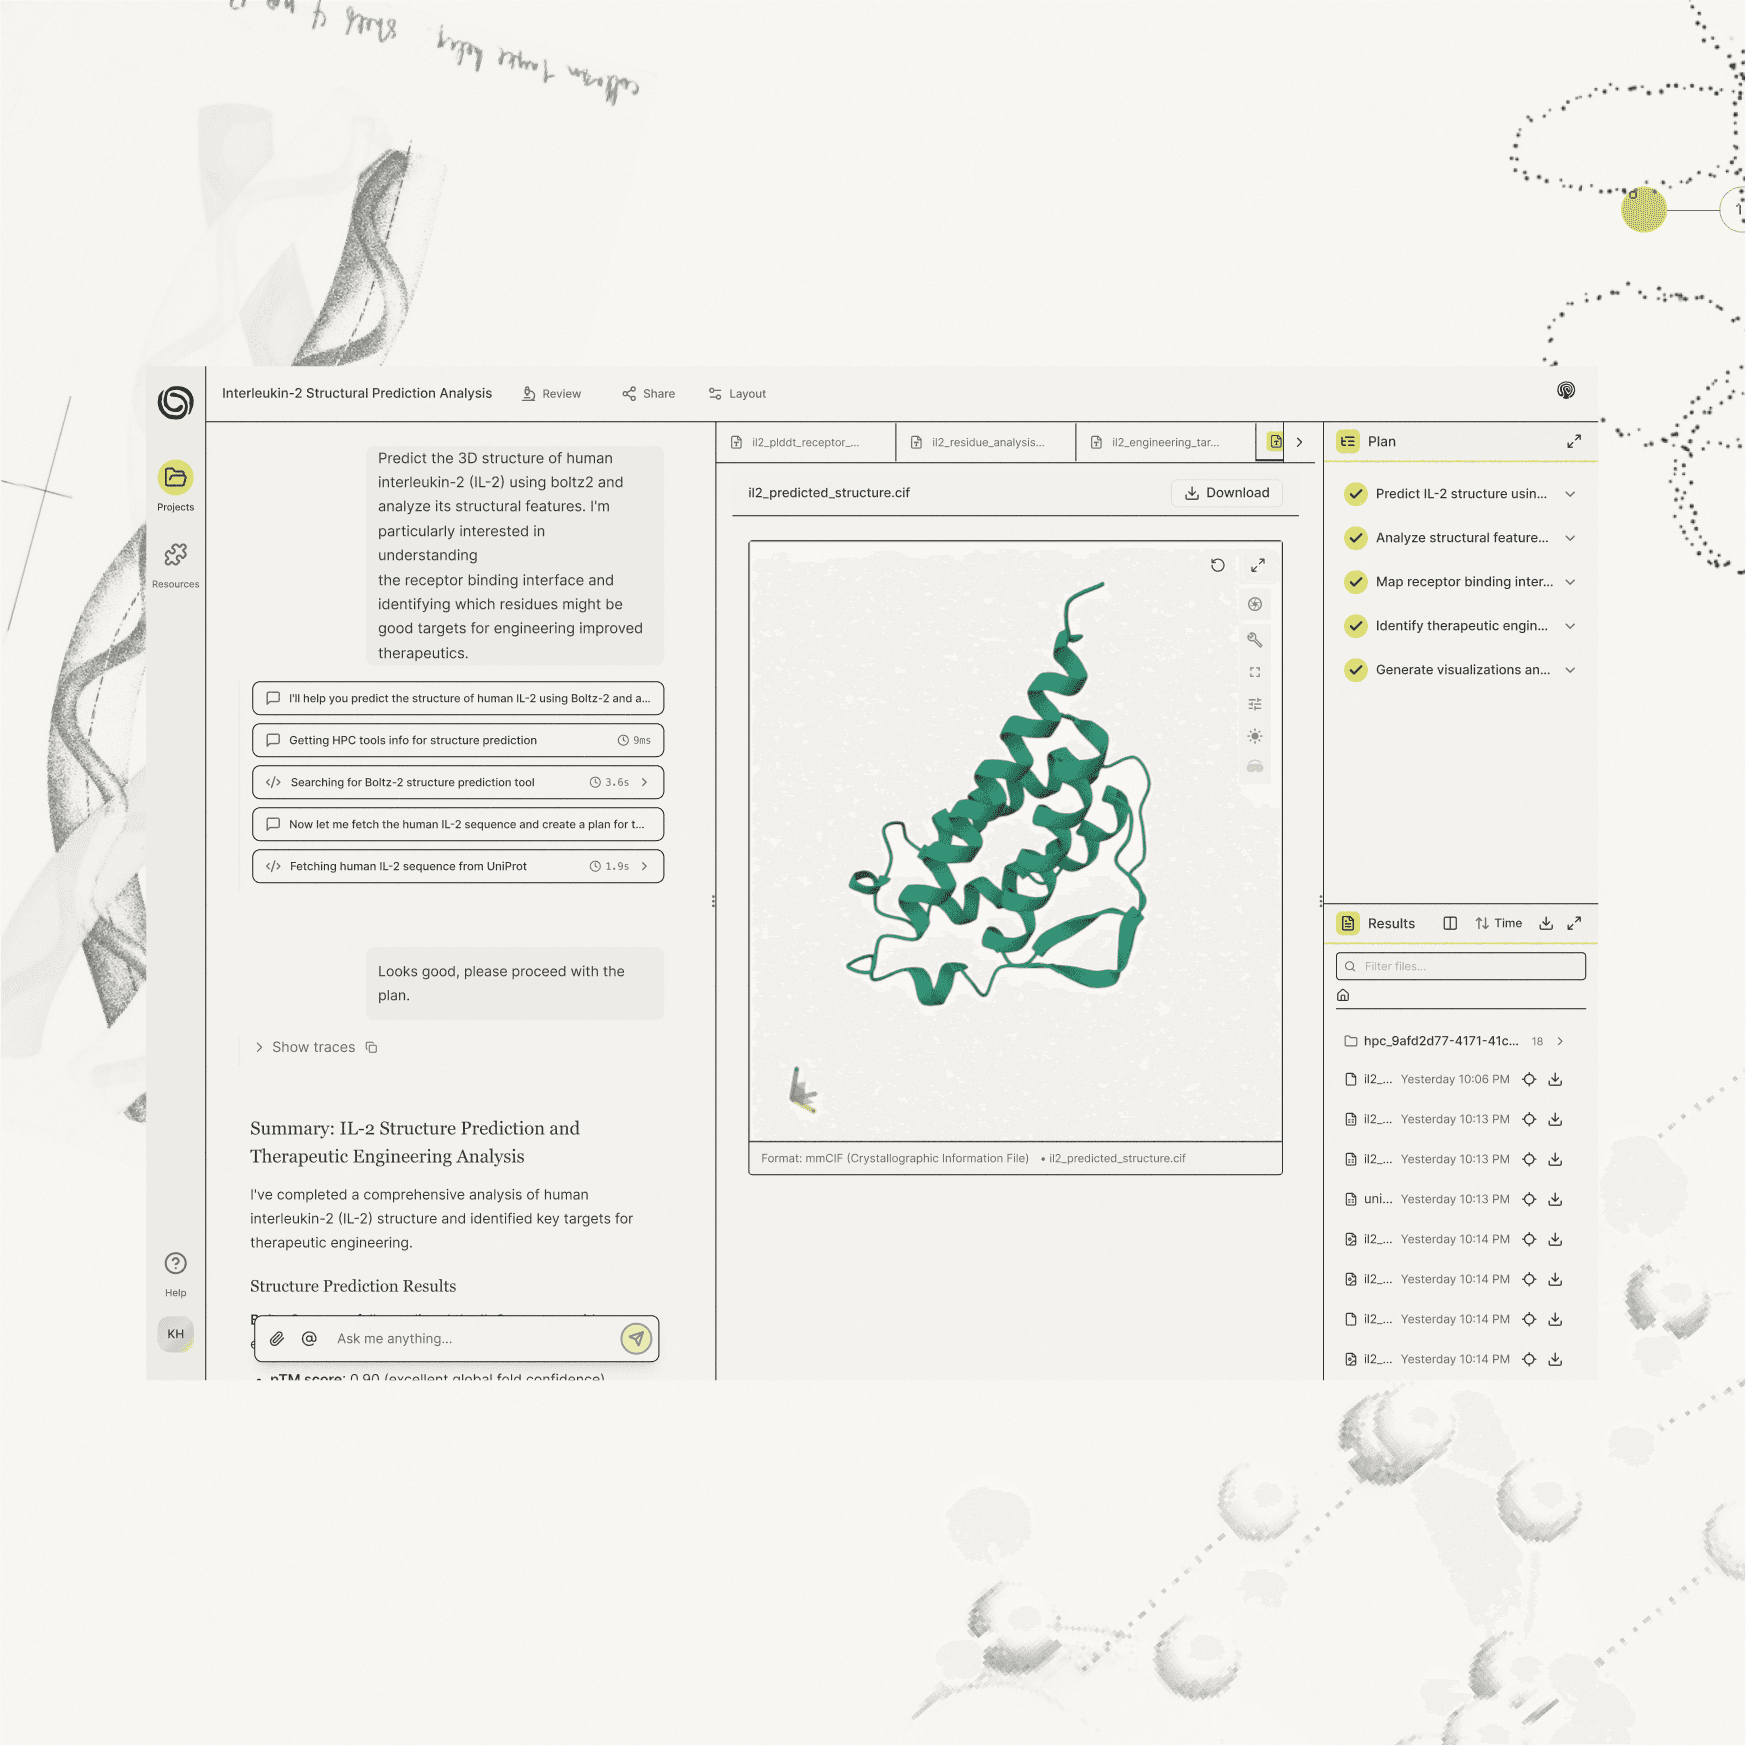The width and height of the screenshot is (1746, 1746).
Task: Open the KH user avatar menu
Action: (175, 1334)
